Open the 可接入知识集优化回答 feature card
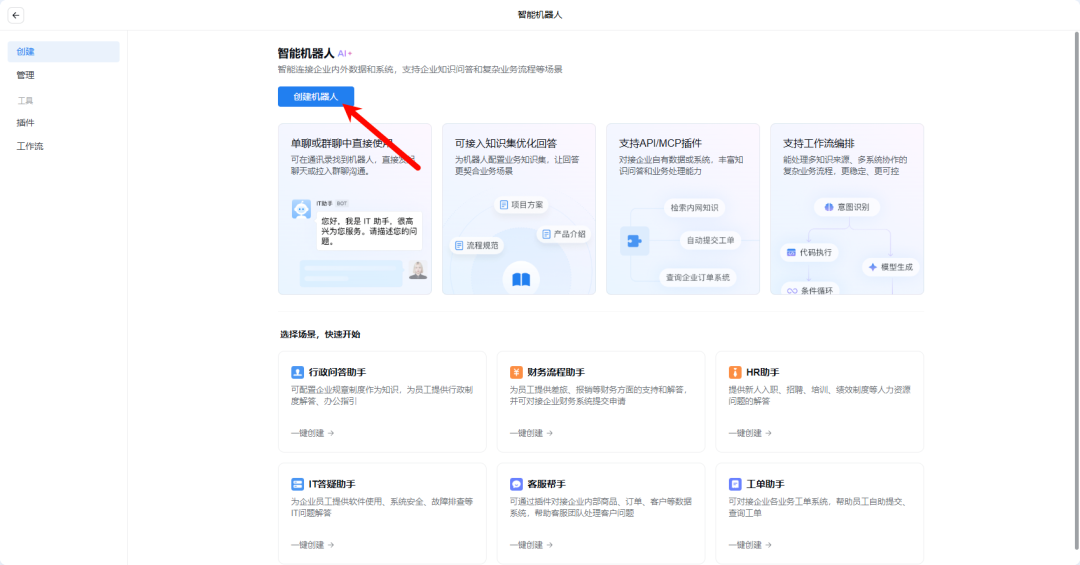 [519, 209]
